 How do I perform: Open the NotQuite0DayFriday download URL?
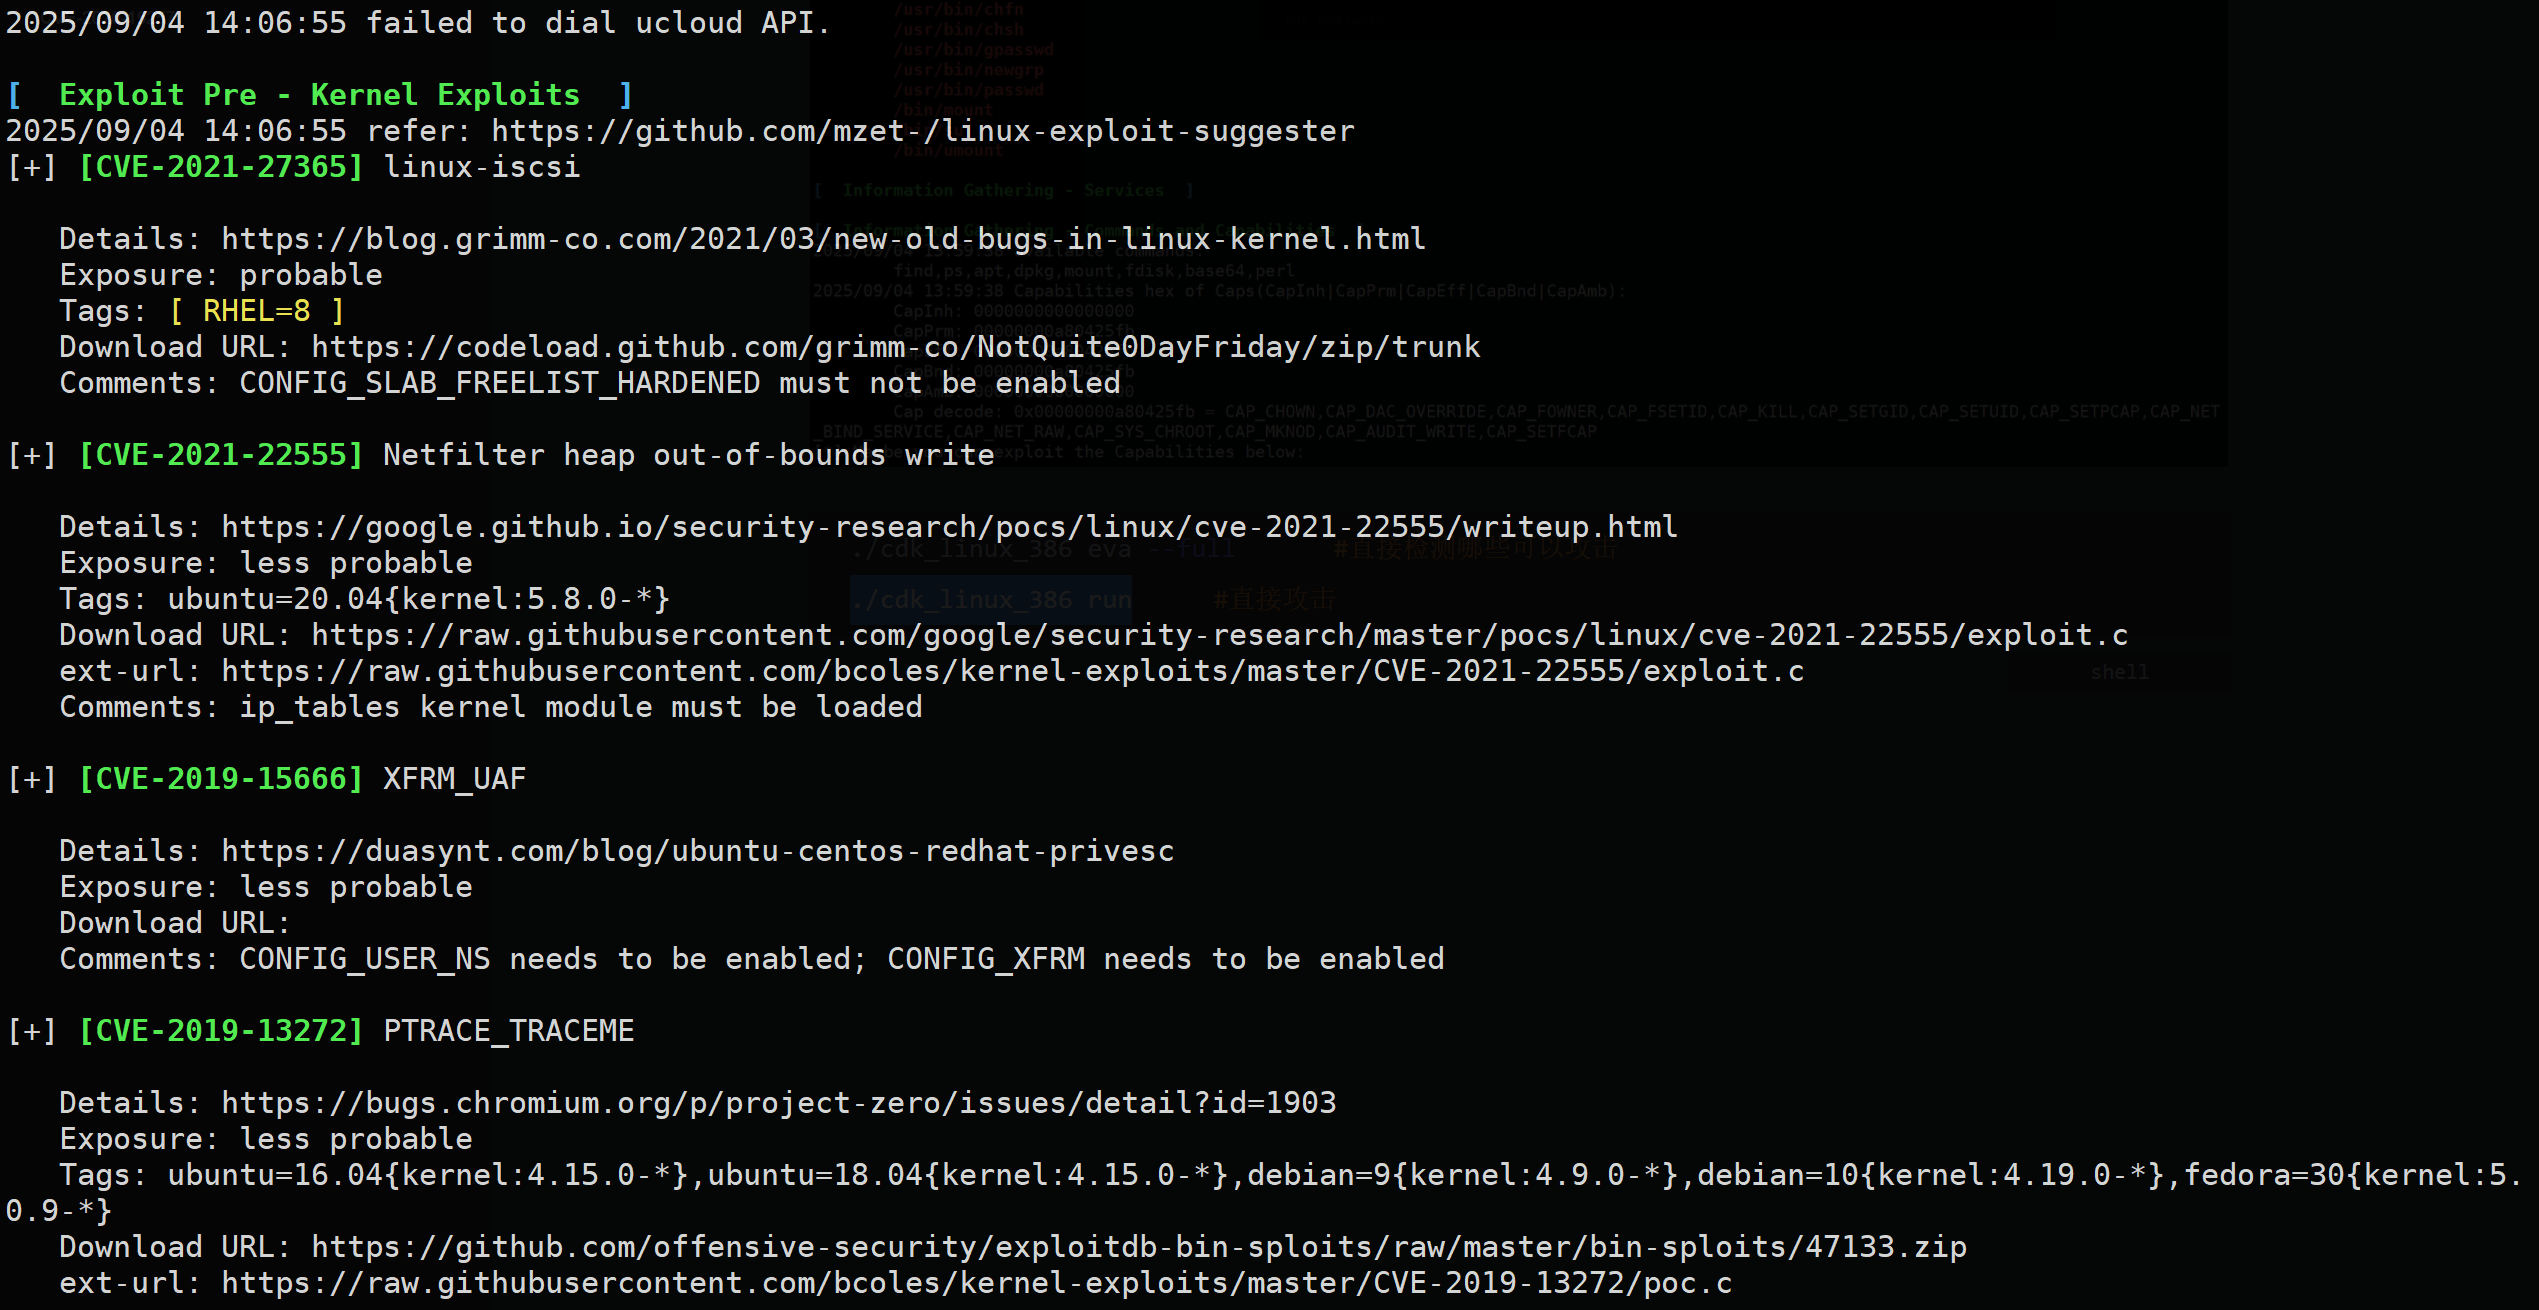click(896, 347)
